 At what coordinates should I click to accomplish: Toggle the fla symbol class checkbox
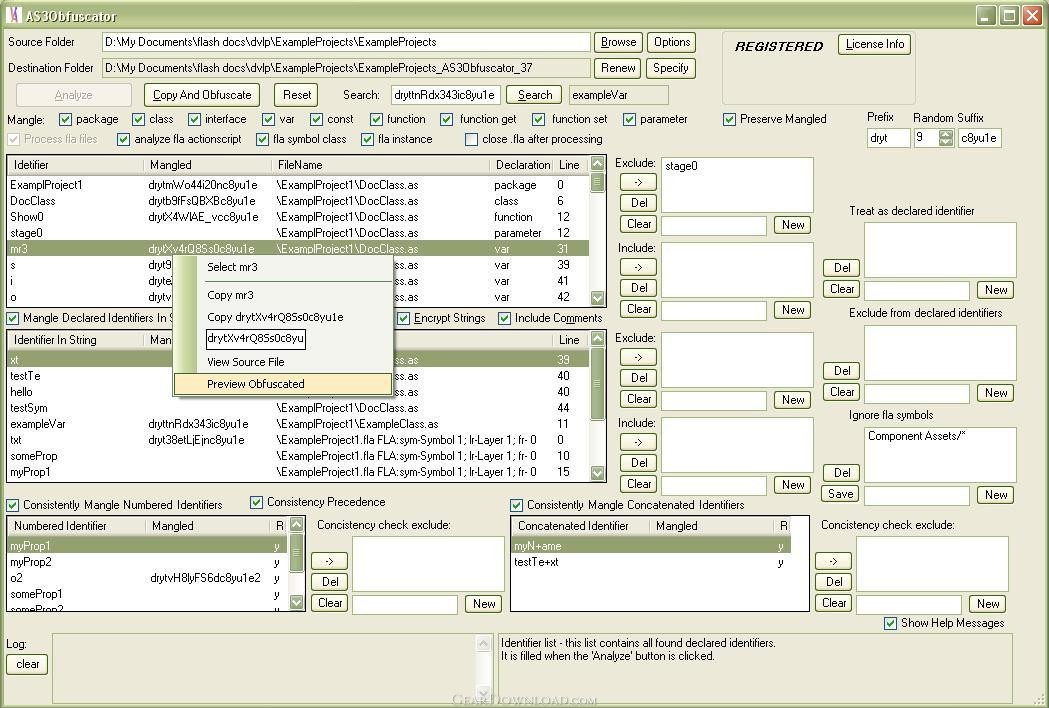coord(262,139)
